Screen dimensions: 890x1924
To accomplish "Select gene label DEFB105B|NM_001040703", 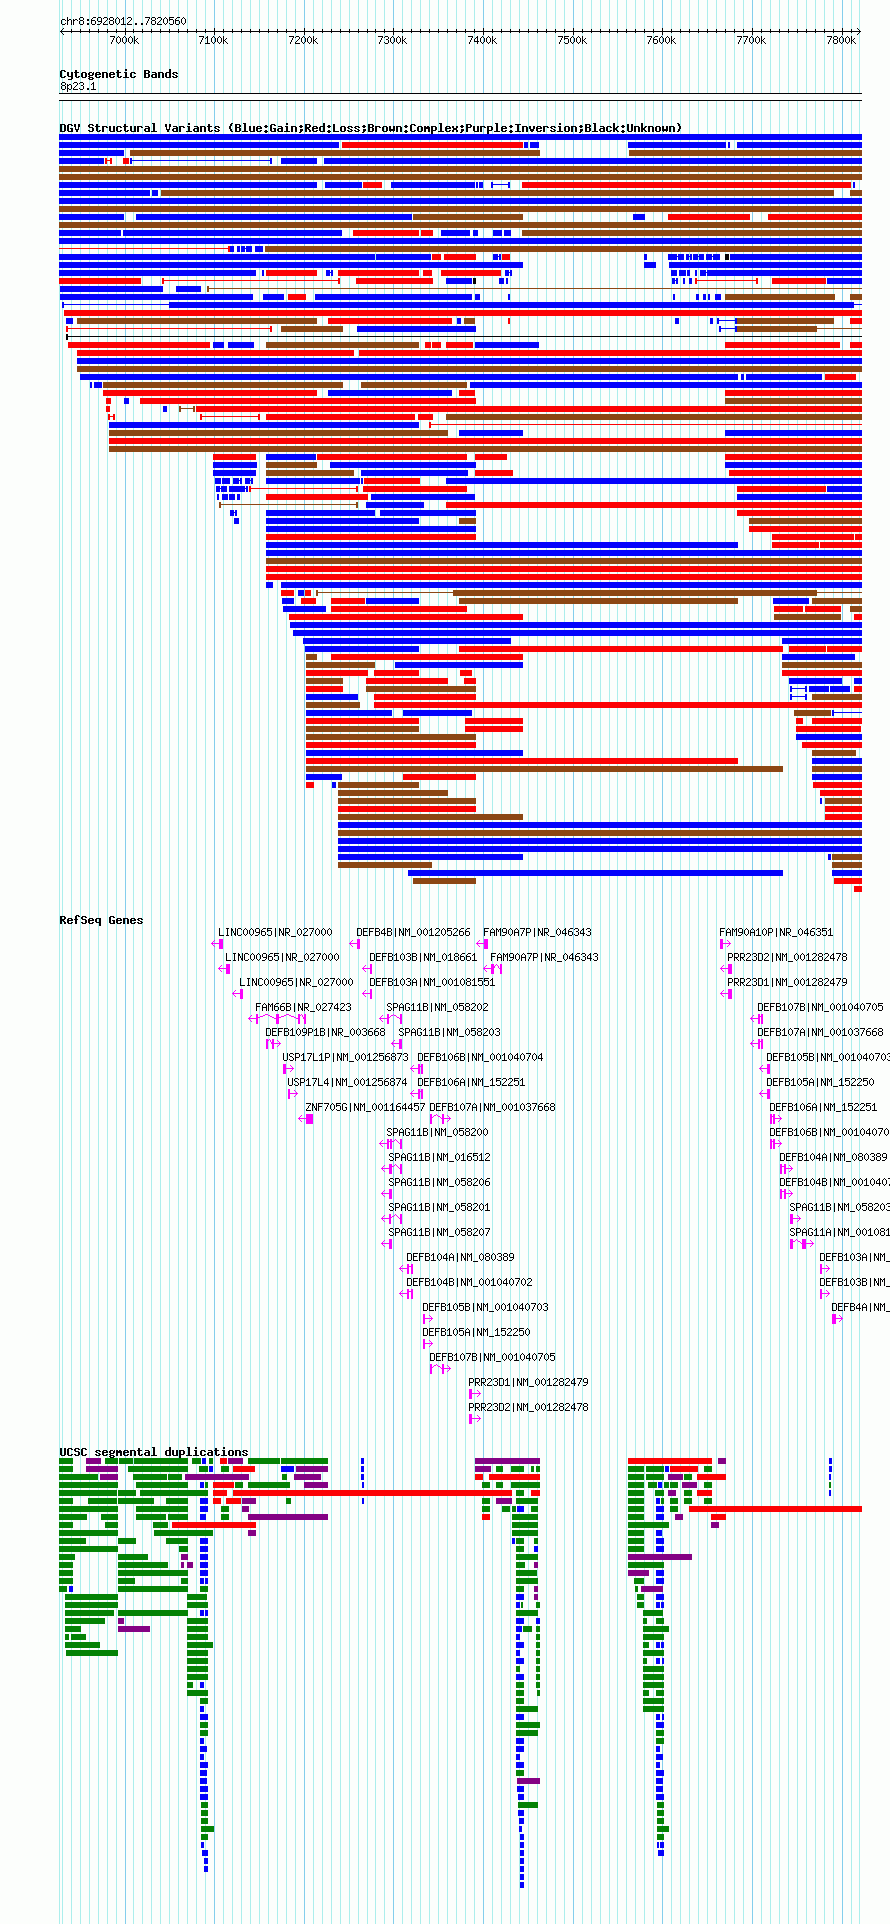I will coord(485,1307).
